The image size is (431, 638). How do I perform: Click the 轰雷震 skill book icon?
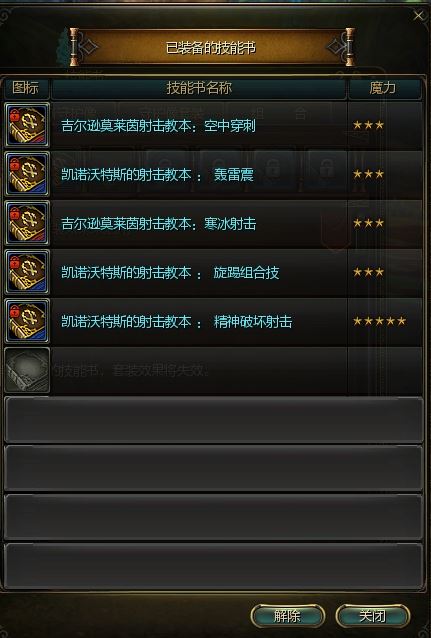(27, 174)
